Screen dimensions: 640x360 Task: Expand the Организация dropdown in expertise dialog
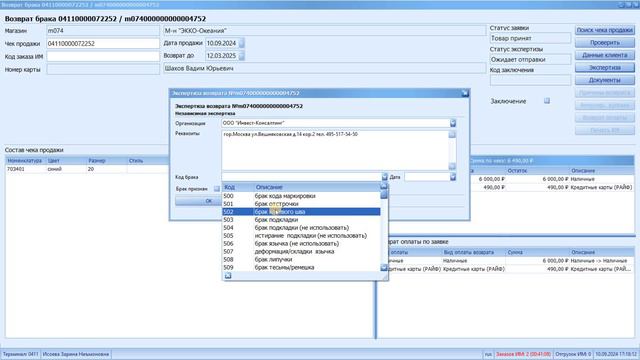(x=453, y=123)
